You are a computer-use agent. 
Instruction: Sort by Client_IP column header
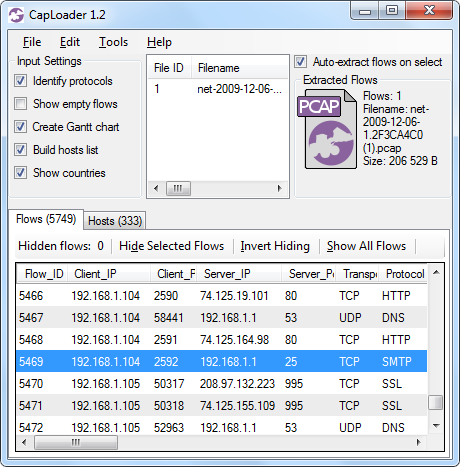pos(109,274)
